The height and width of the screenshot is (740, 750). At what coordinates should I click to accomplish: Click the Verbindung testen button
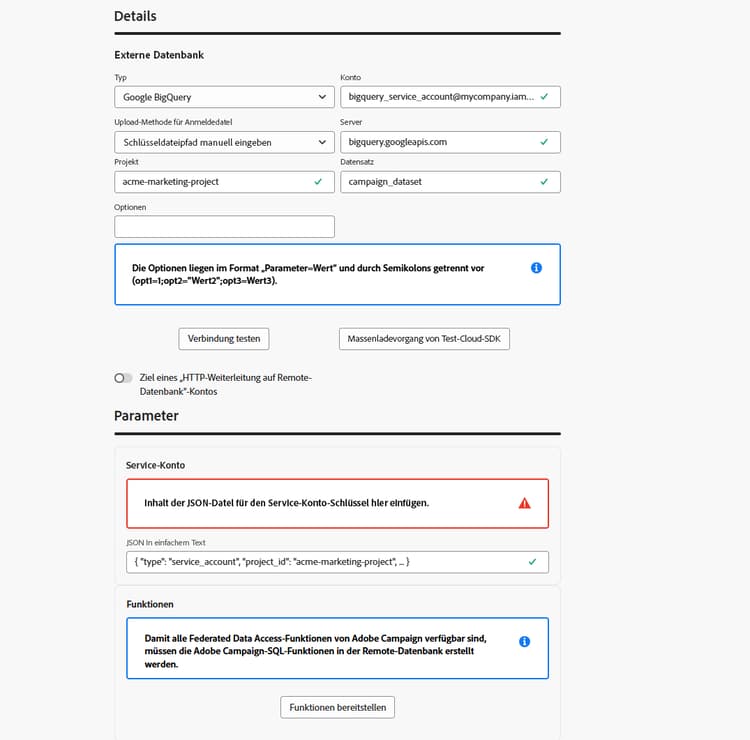pos(224,339)
